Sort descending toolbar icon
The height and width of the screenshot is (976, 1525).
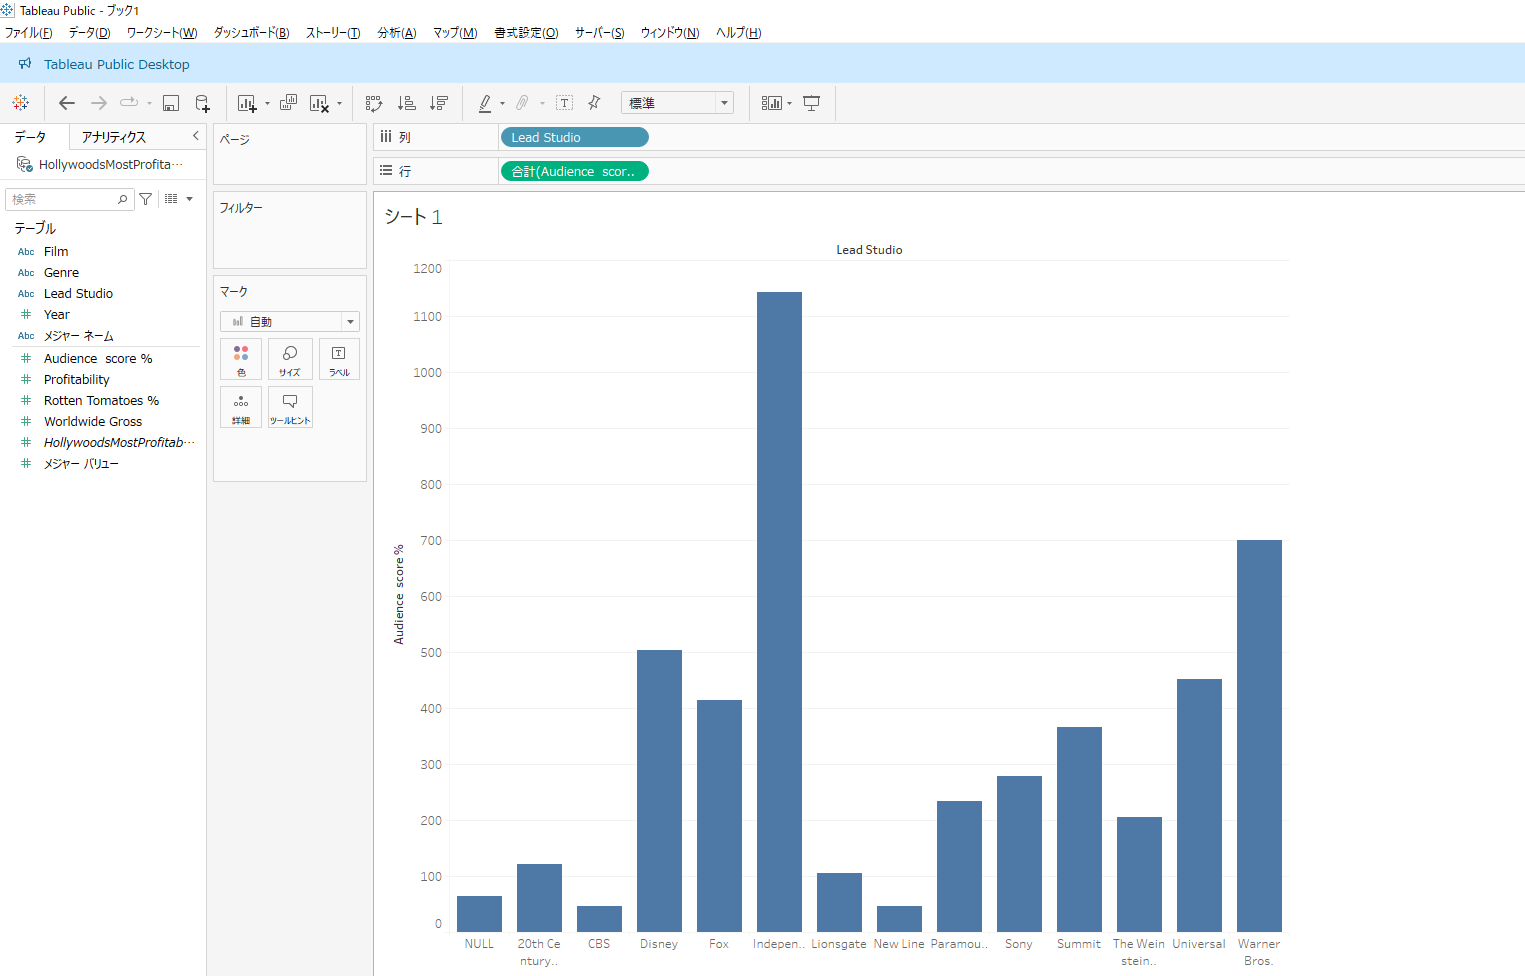click(x=438, y=103)
